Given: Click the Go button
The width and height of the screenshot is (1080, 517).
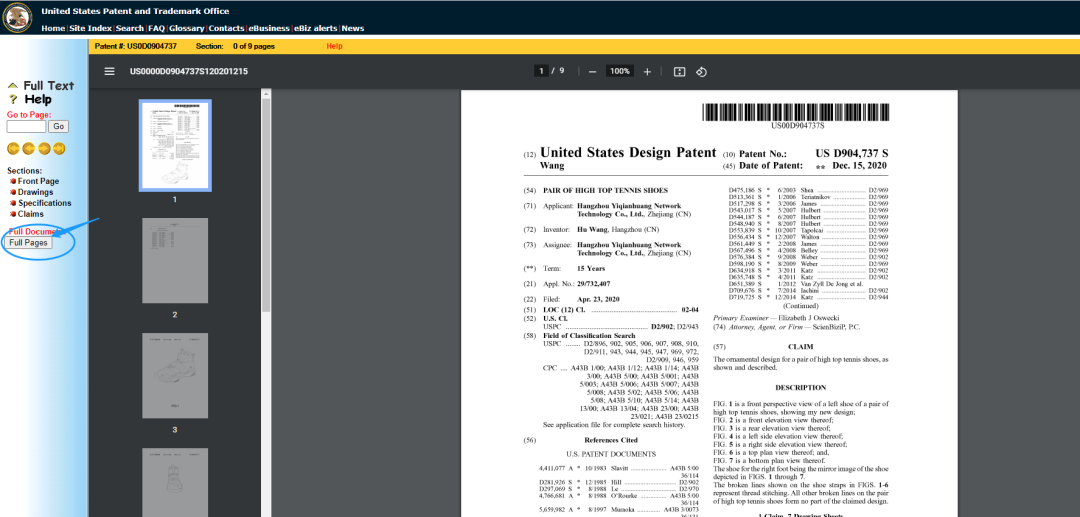Looking at the screenshot, I should coord(59,127).
